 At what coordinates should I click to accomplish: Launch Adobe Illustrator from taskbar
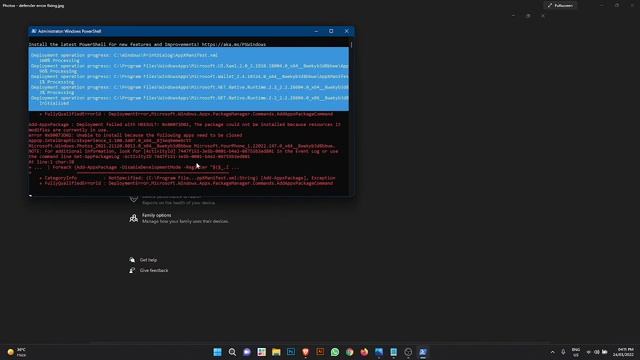(x=320, y=352)
